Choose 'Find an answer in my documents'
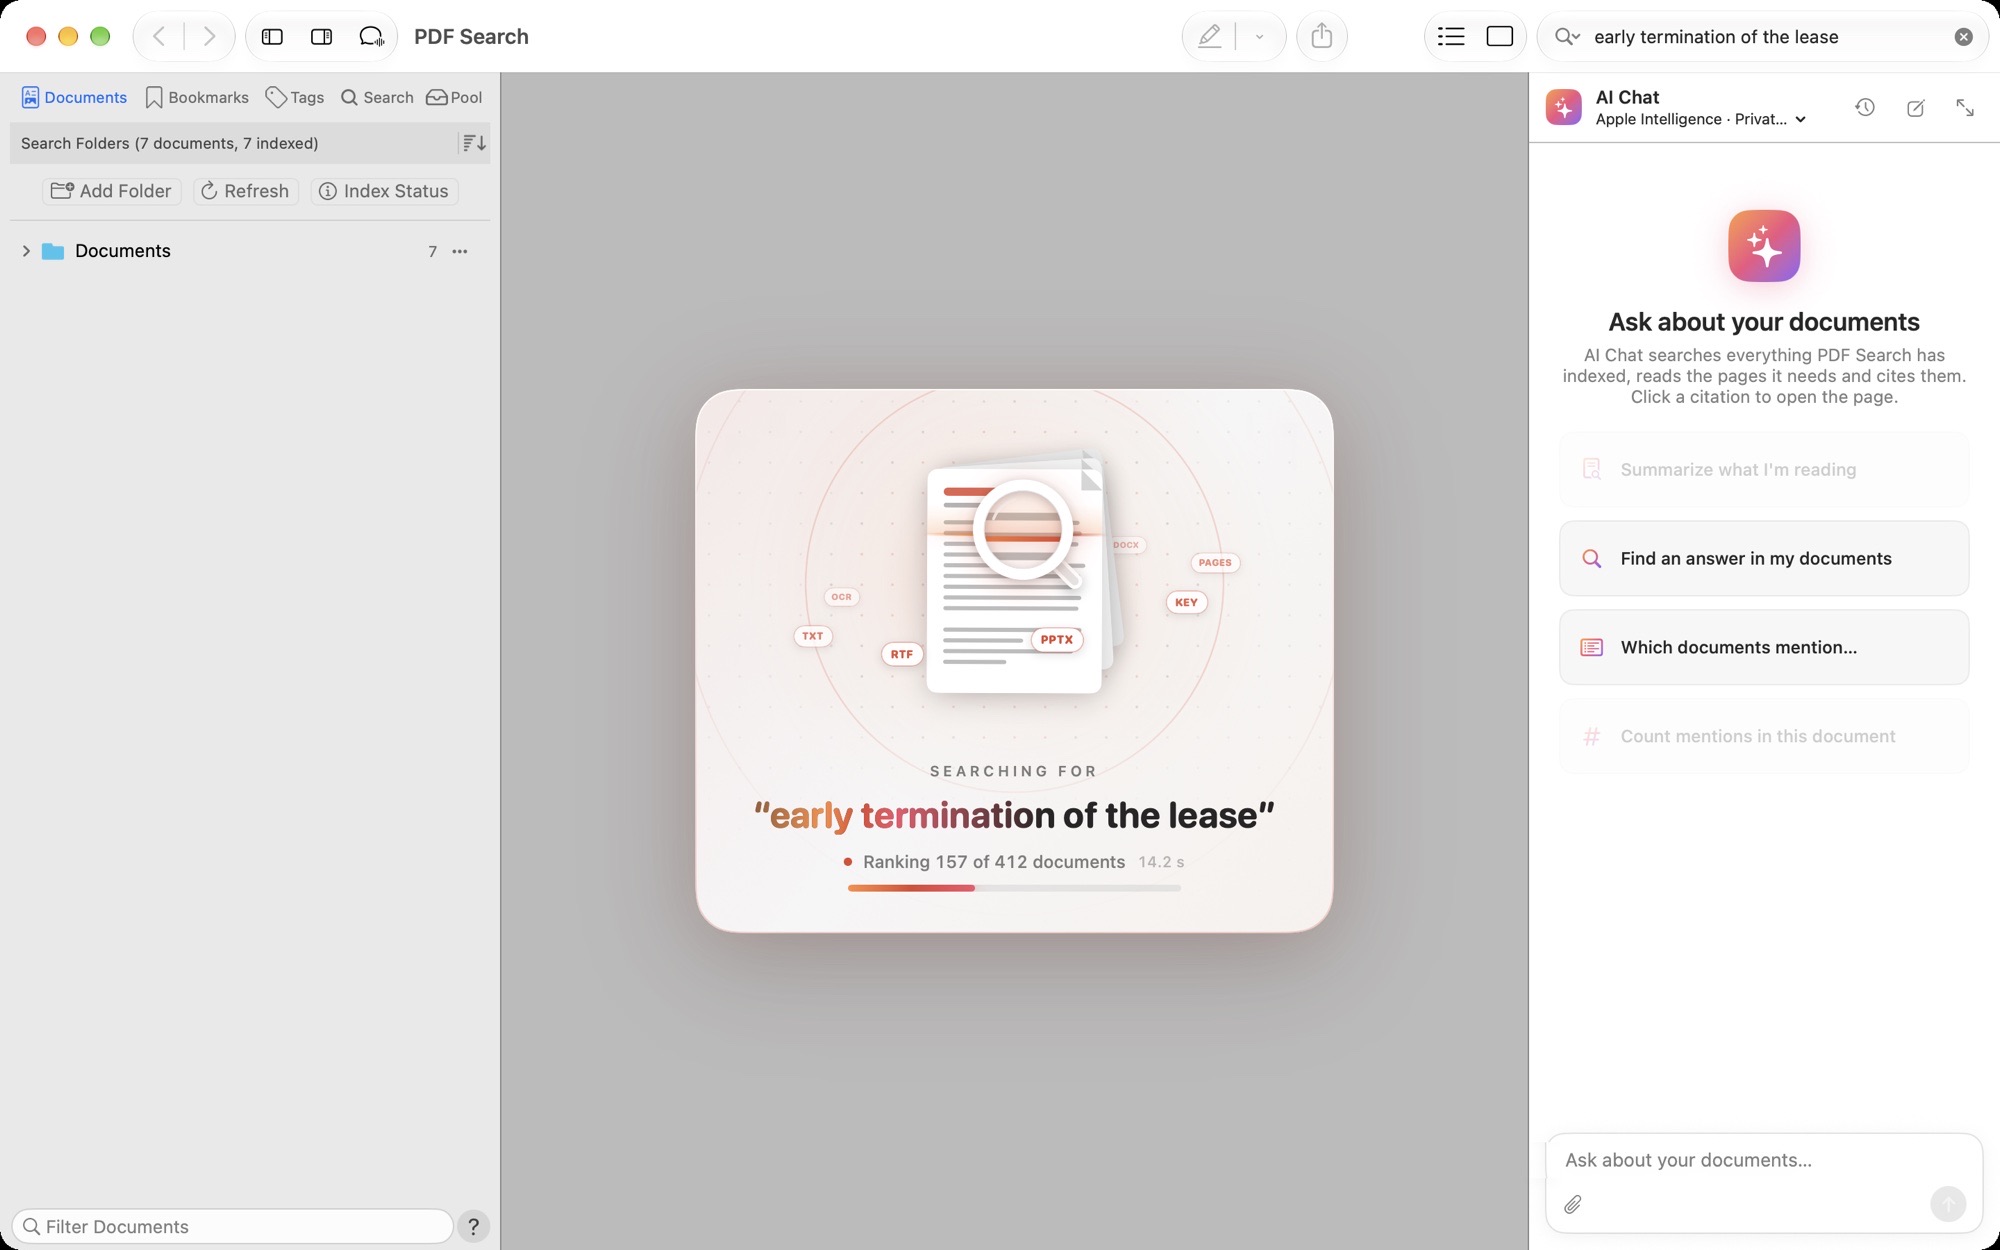 (1764, 558)
